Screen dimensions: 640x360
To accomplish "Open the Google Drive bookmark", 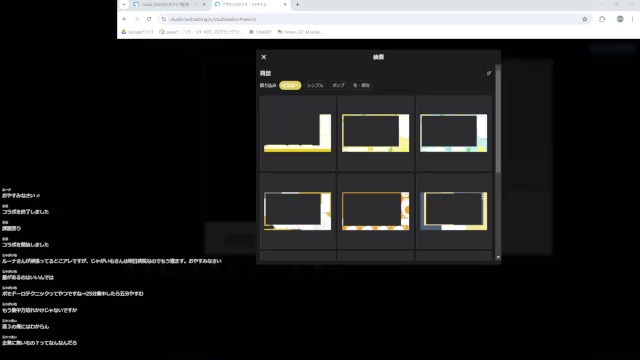I will [138, 32].
